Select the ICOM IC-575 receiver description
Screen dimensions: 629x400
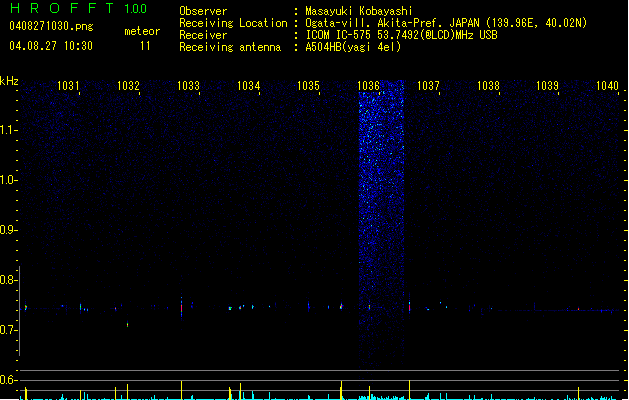pyautogui.click(x=402, y=35)
